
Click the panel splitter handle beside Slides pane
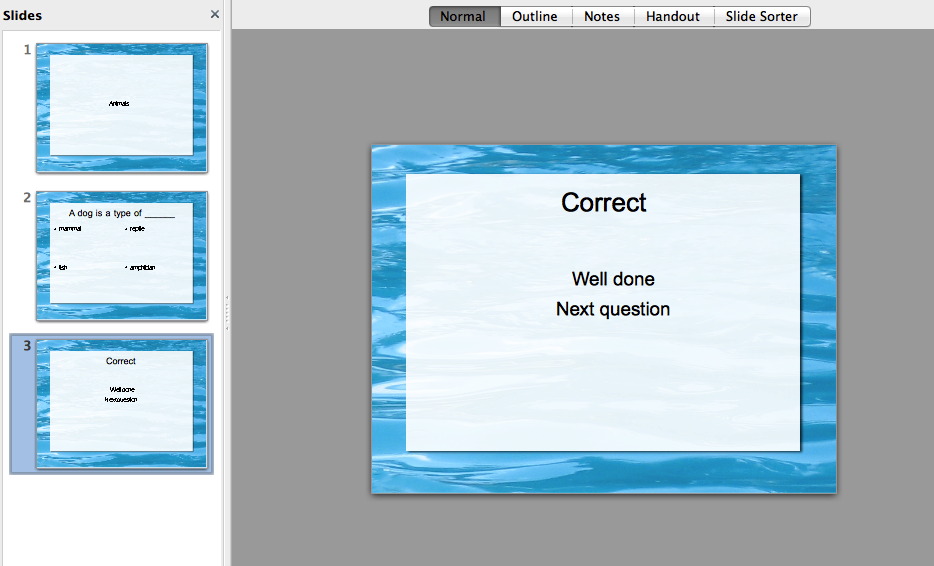[x=227, y=311]
